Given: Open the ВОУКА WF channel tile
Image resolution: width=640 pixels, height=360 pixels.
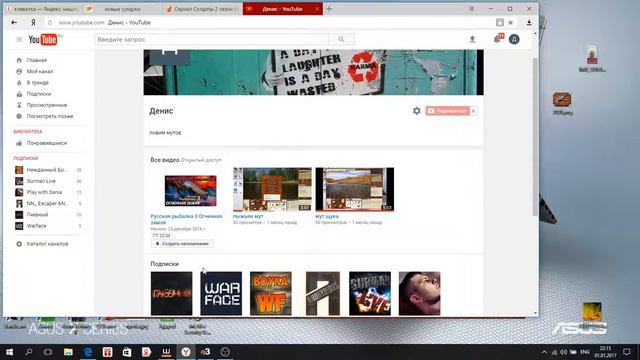Looking at the screenshot, I should (271, 293).
